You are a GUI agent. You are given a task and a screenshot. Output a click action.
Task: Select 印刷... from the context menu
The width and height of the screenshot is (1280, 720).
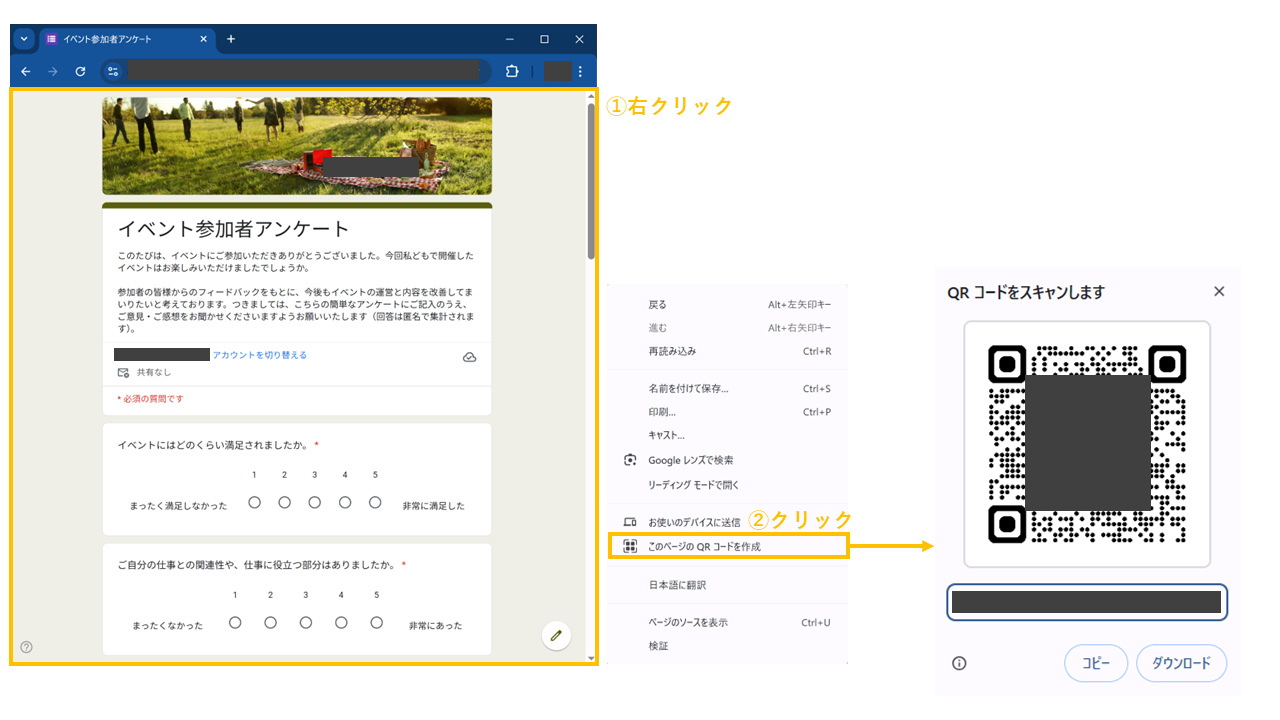click(x=727, y=412)
